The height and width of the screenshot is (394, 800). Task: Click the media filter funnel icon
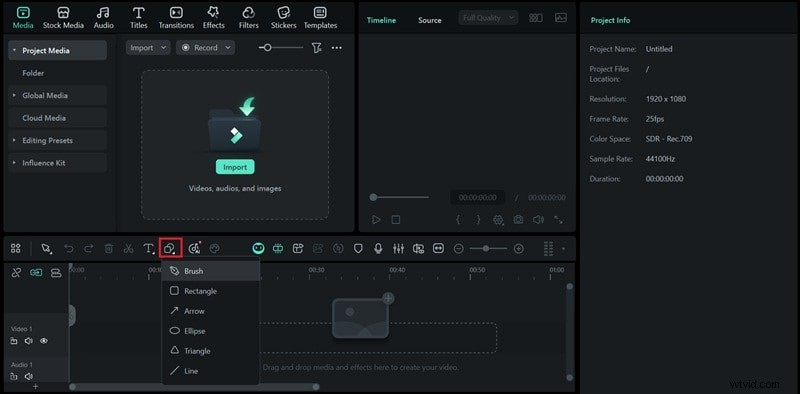[x=316, y=47]
